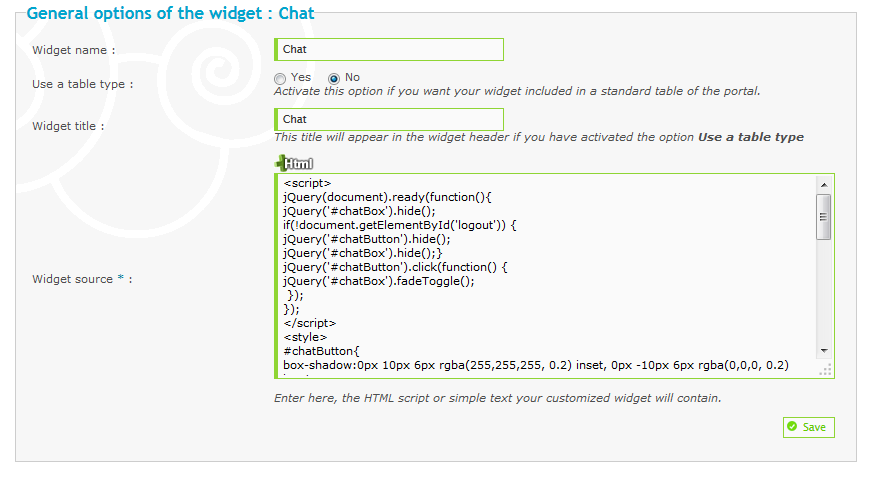Click the textarea resize grip corner
Image resolution: width=872 pixels, height=479 pixels.
[825, 370]
